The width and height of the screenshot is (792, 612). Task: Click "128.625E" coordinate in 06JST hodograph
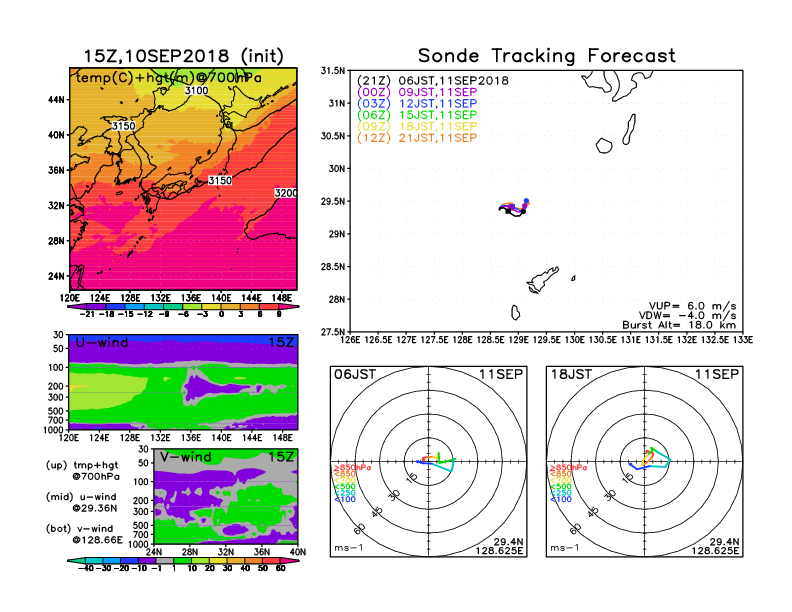[500, 551]
